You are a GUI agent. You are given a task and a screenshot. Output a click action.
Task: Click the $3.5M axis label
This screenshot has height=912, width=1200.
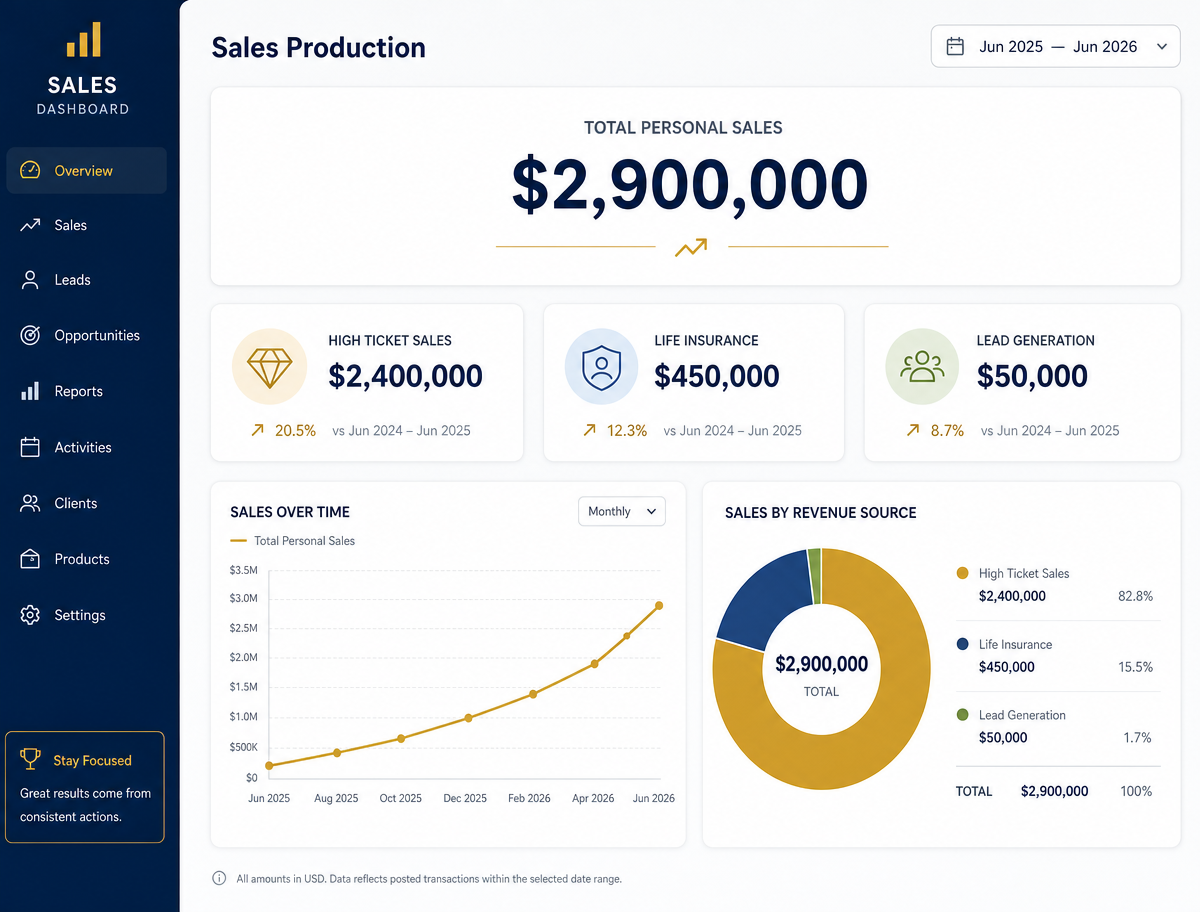coord(243,570)
